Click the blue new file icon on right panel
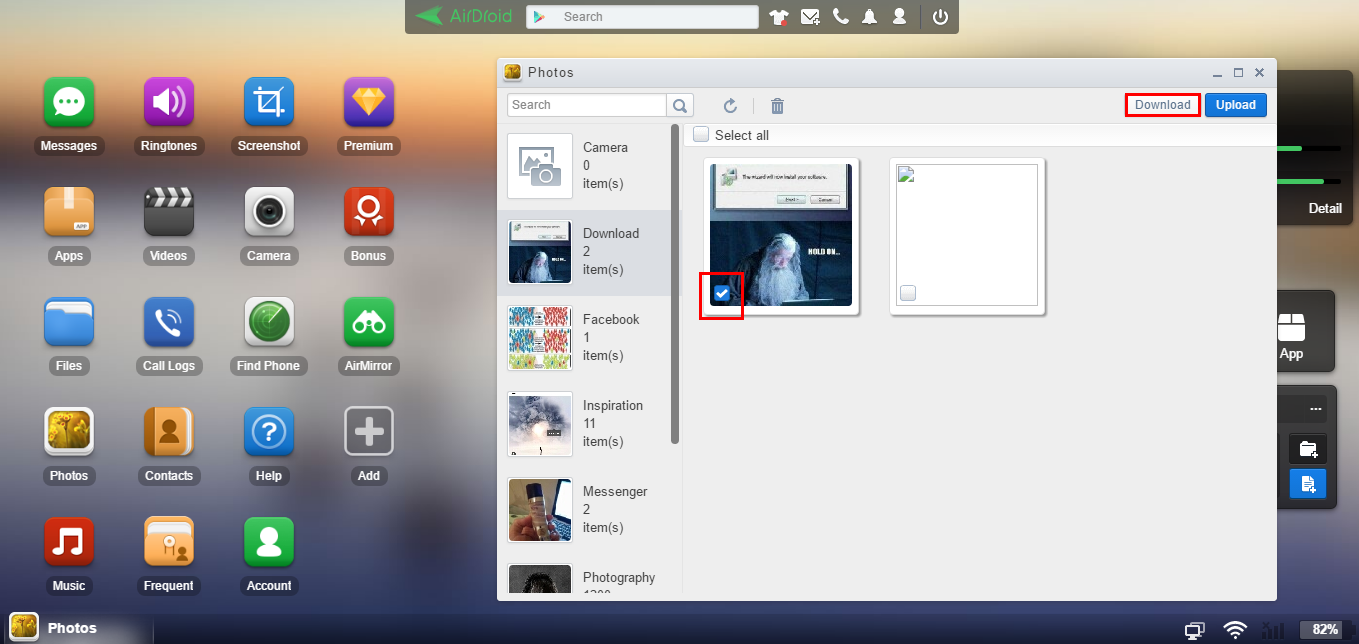Screen dimensions: 1359x644 [x=1308, y=484]
